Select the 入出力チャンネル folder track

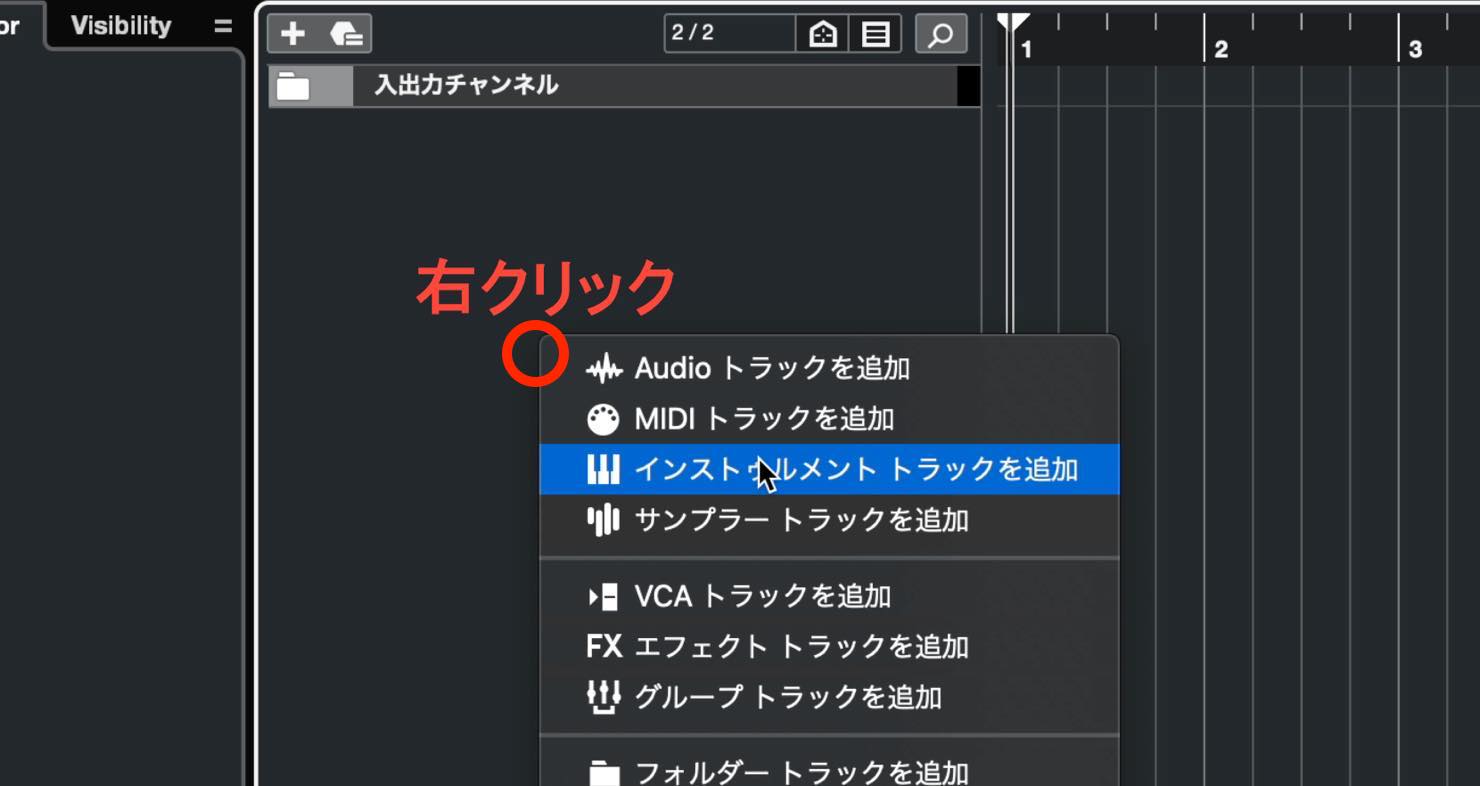click(x=624, y=86)
